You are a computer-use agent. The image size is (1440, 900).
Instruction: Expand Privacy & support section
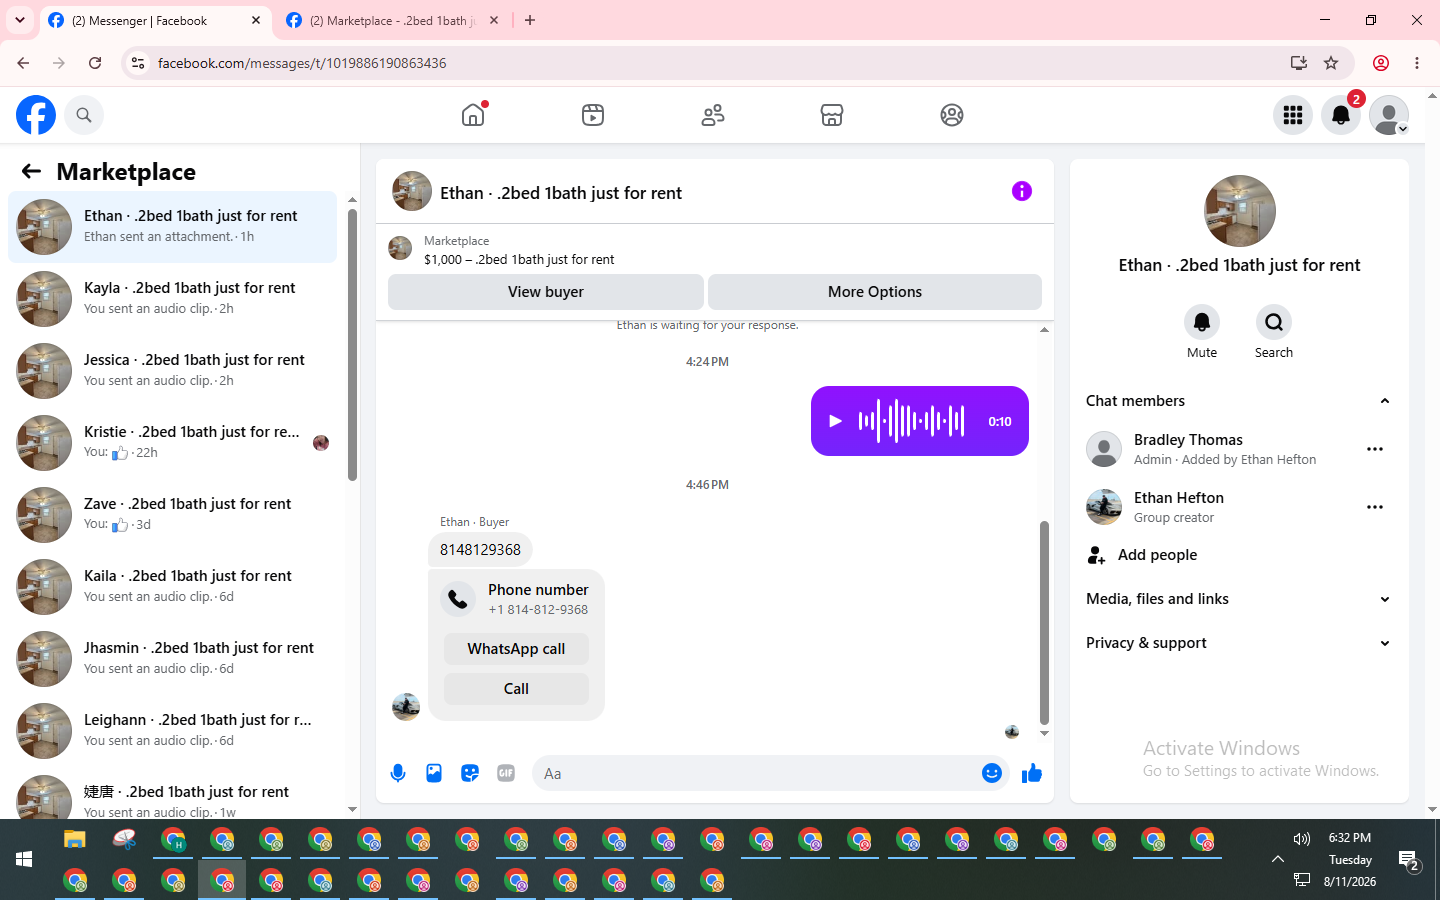1239,643
